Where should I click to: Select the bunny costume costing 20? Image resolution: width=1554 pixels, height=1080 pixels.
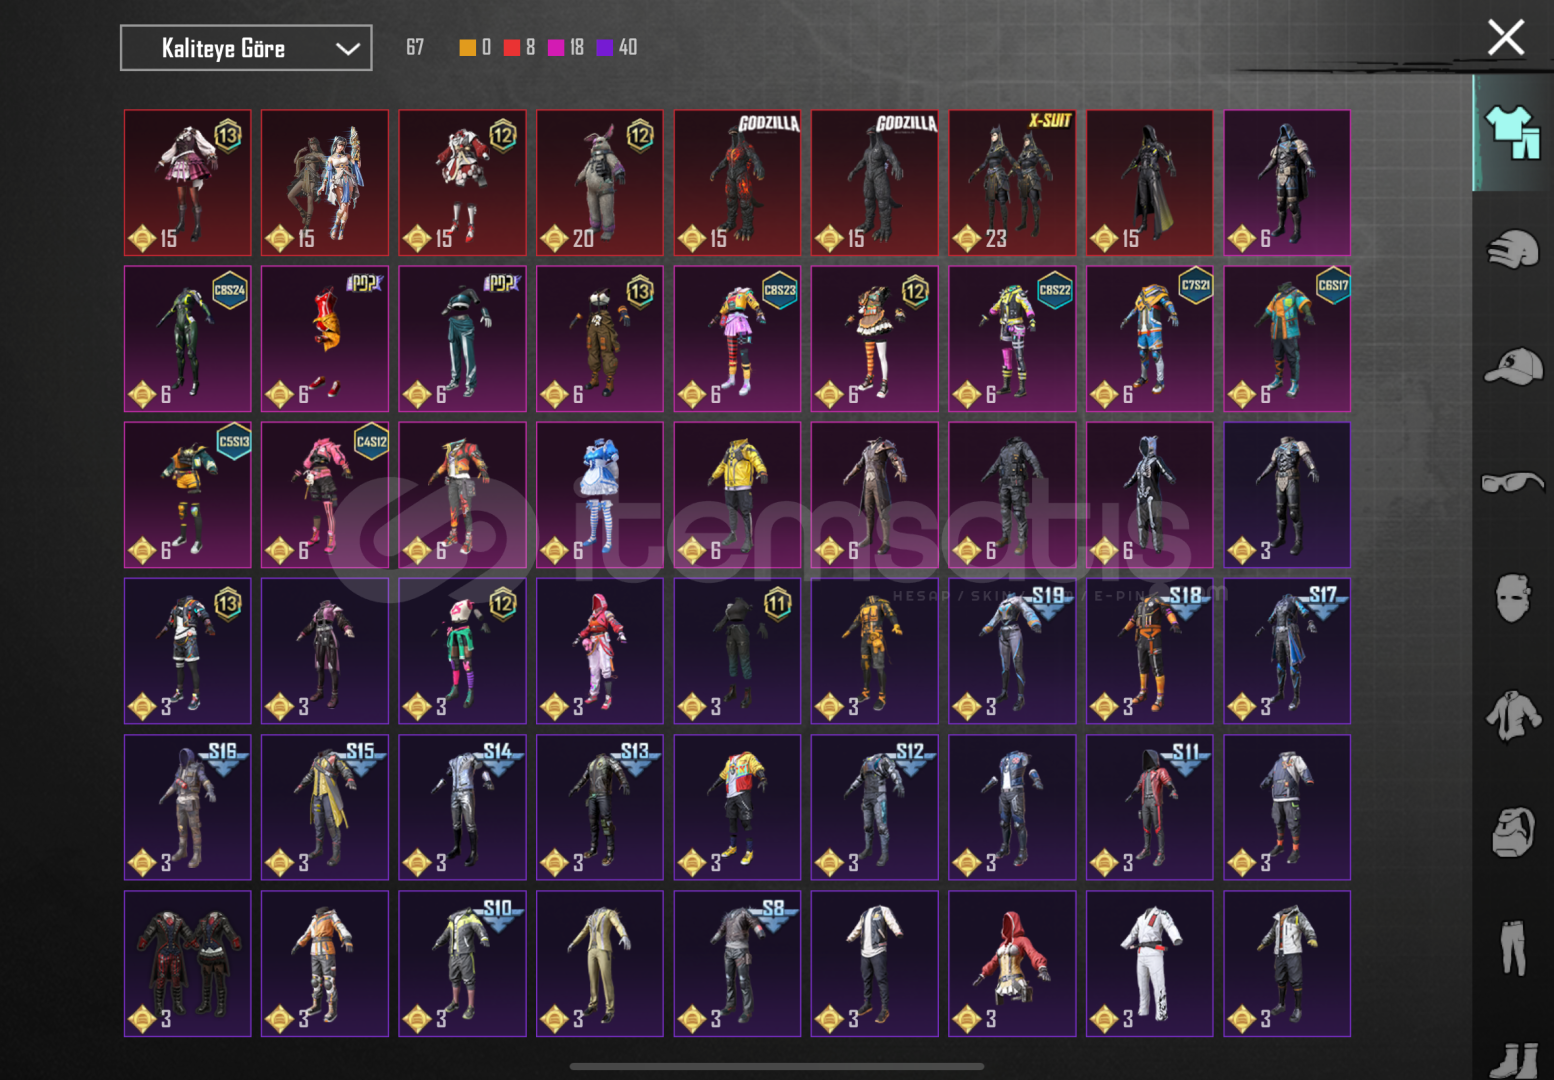click(600, 182)
